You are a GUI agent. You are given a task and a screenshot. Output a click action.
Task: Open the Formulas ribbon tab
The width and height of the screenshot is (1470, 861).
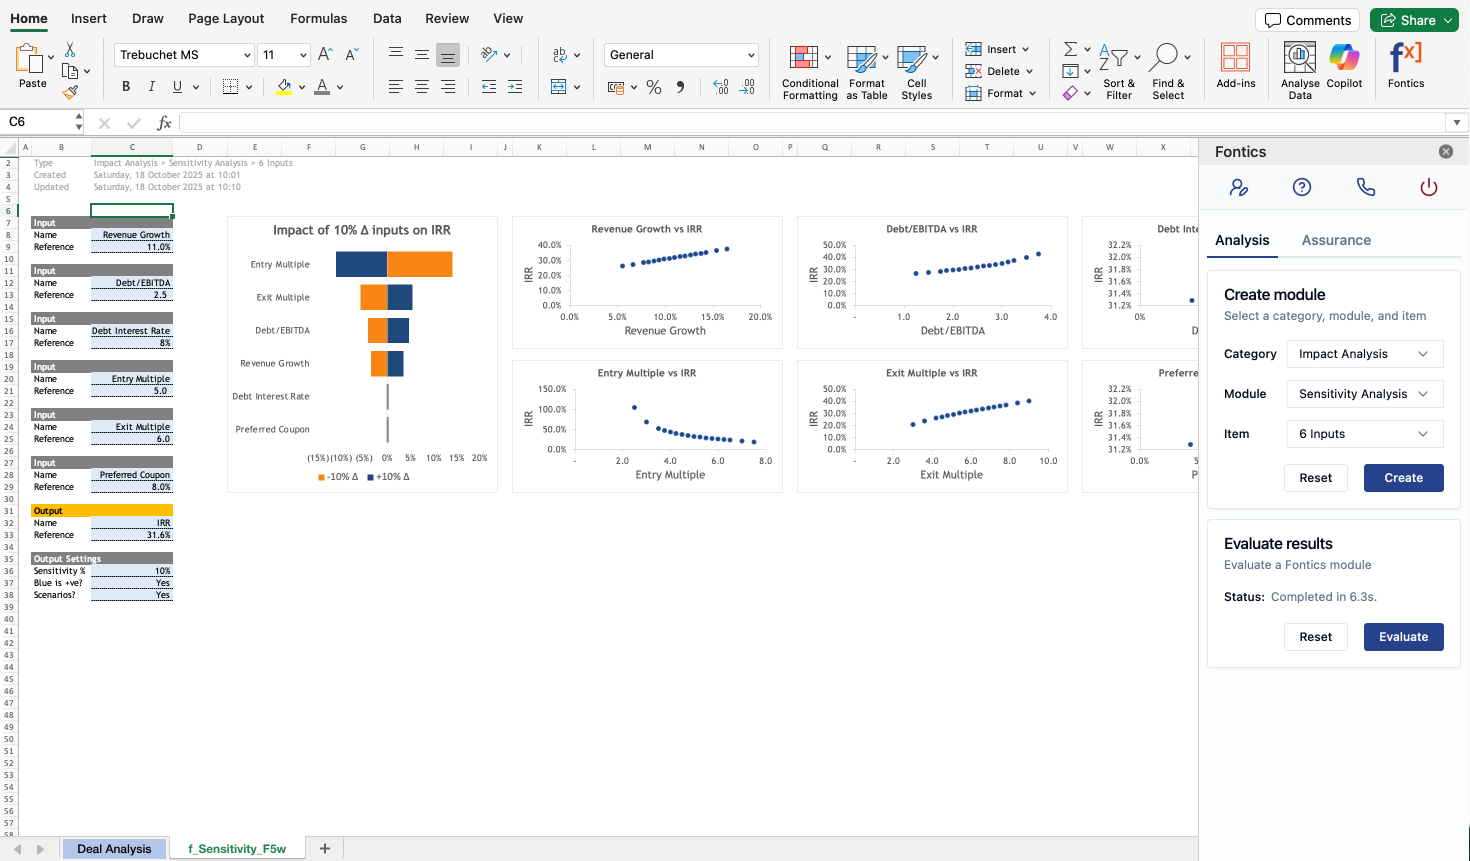coord(318,18)
